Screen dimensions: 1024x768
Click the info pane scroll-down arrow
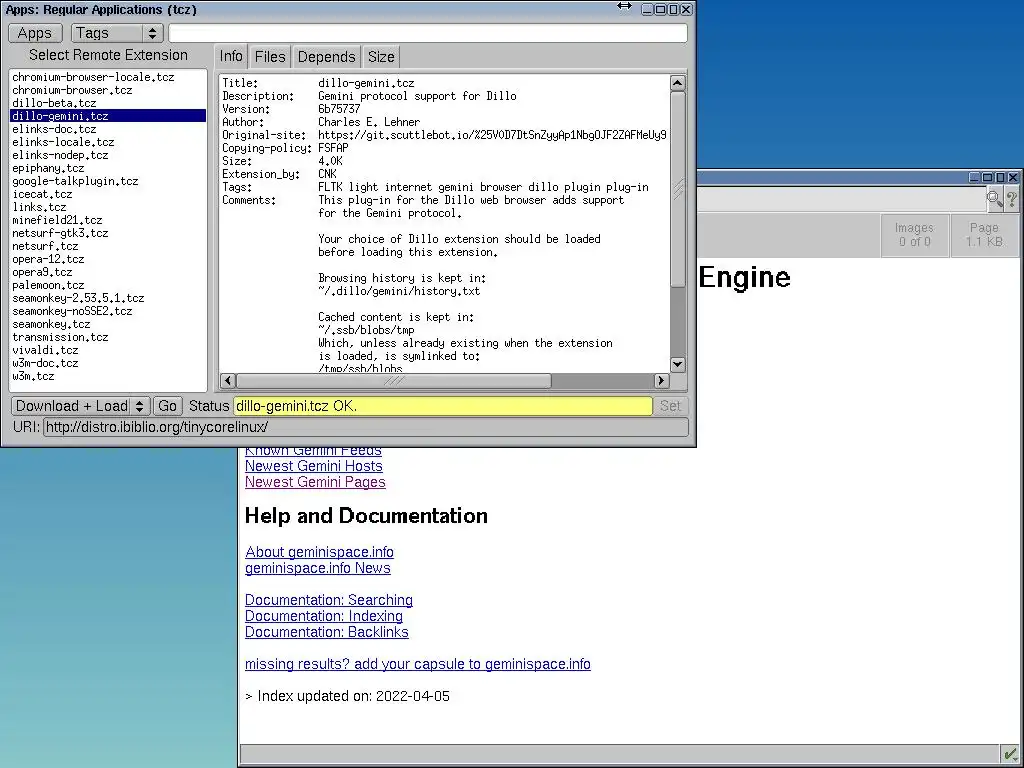coord(678,364)
